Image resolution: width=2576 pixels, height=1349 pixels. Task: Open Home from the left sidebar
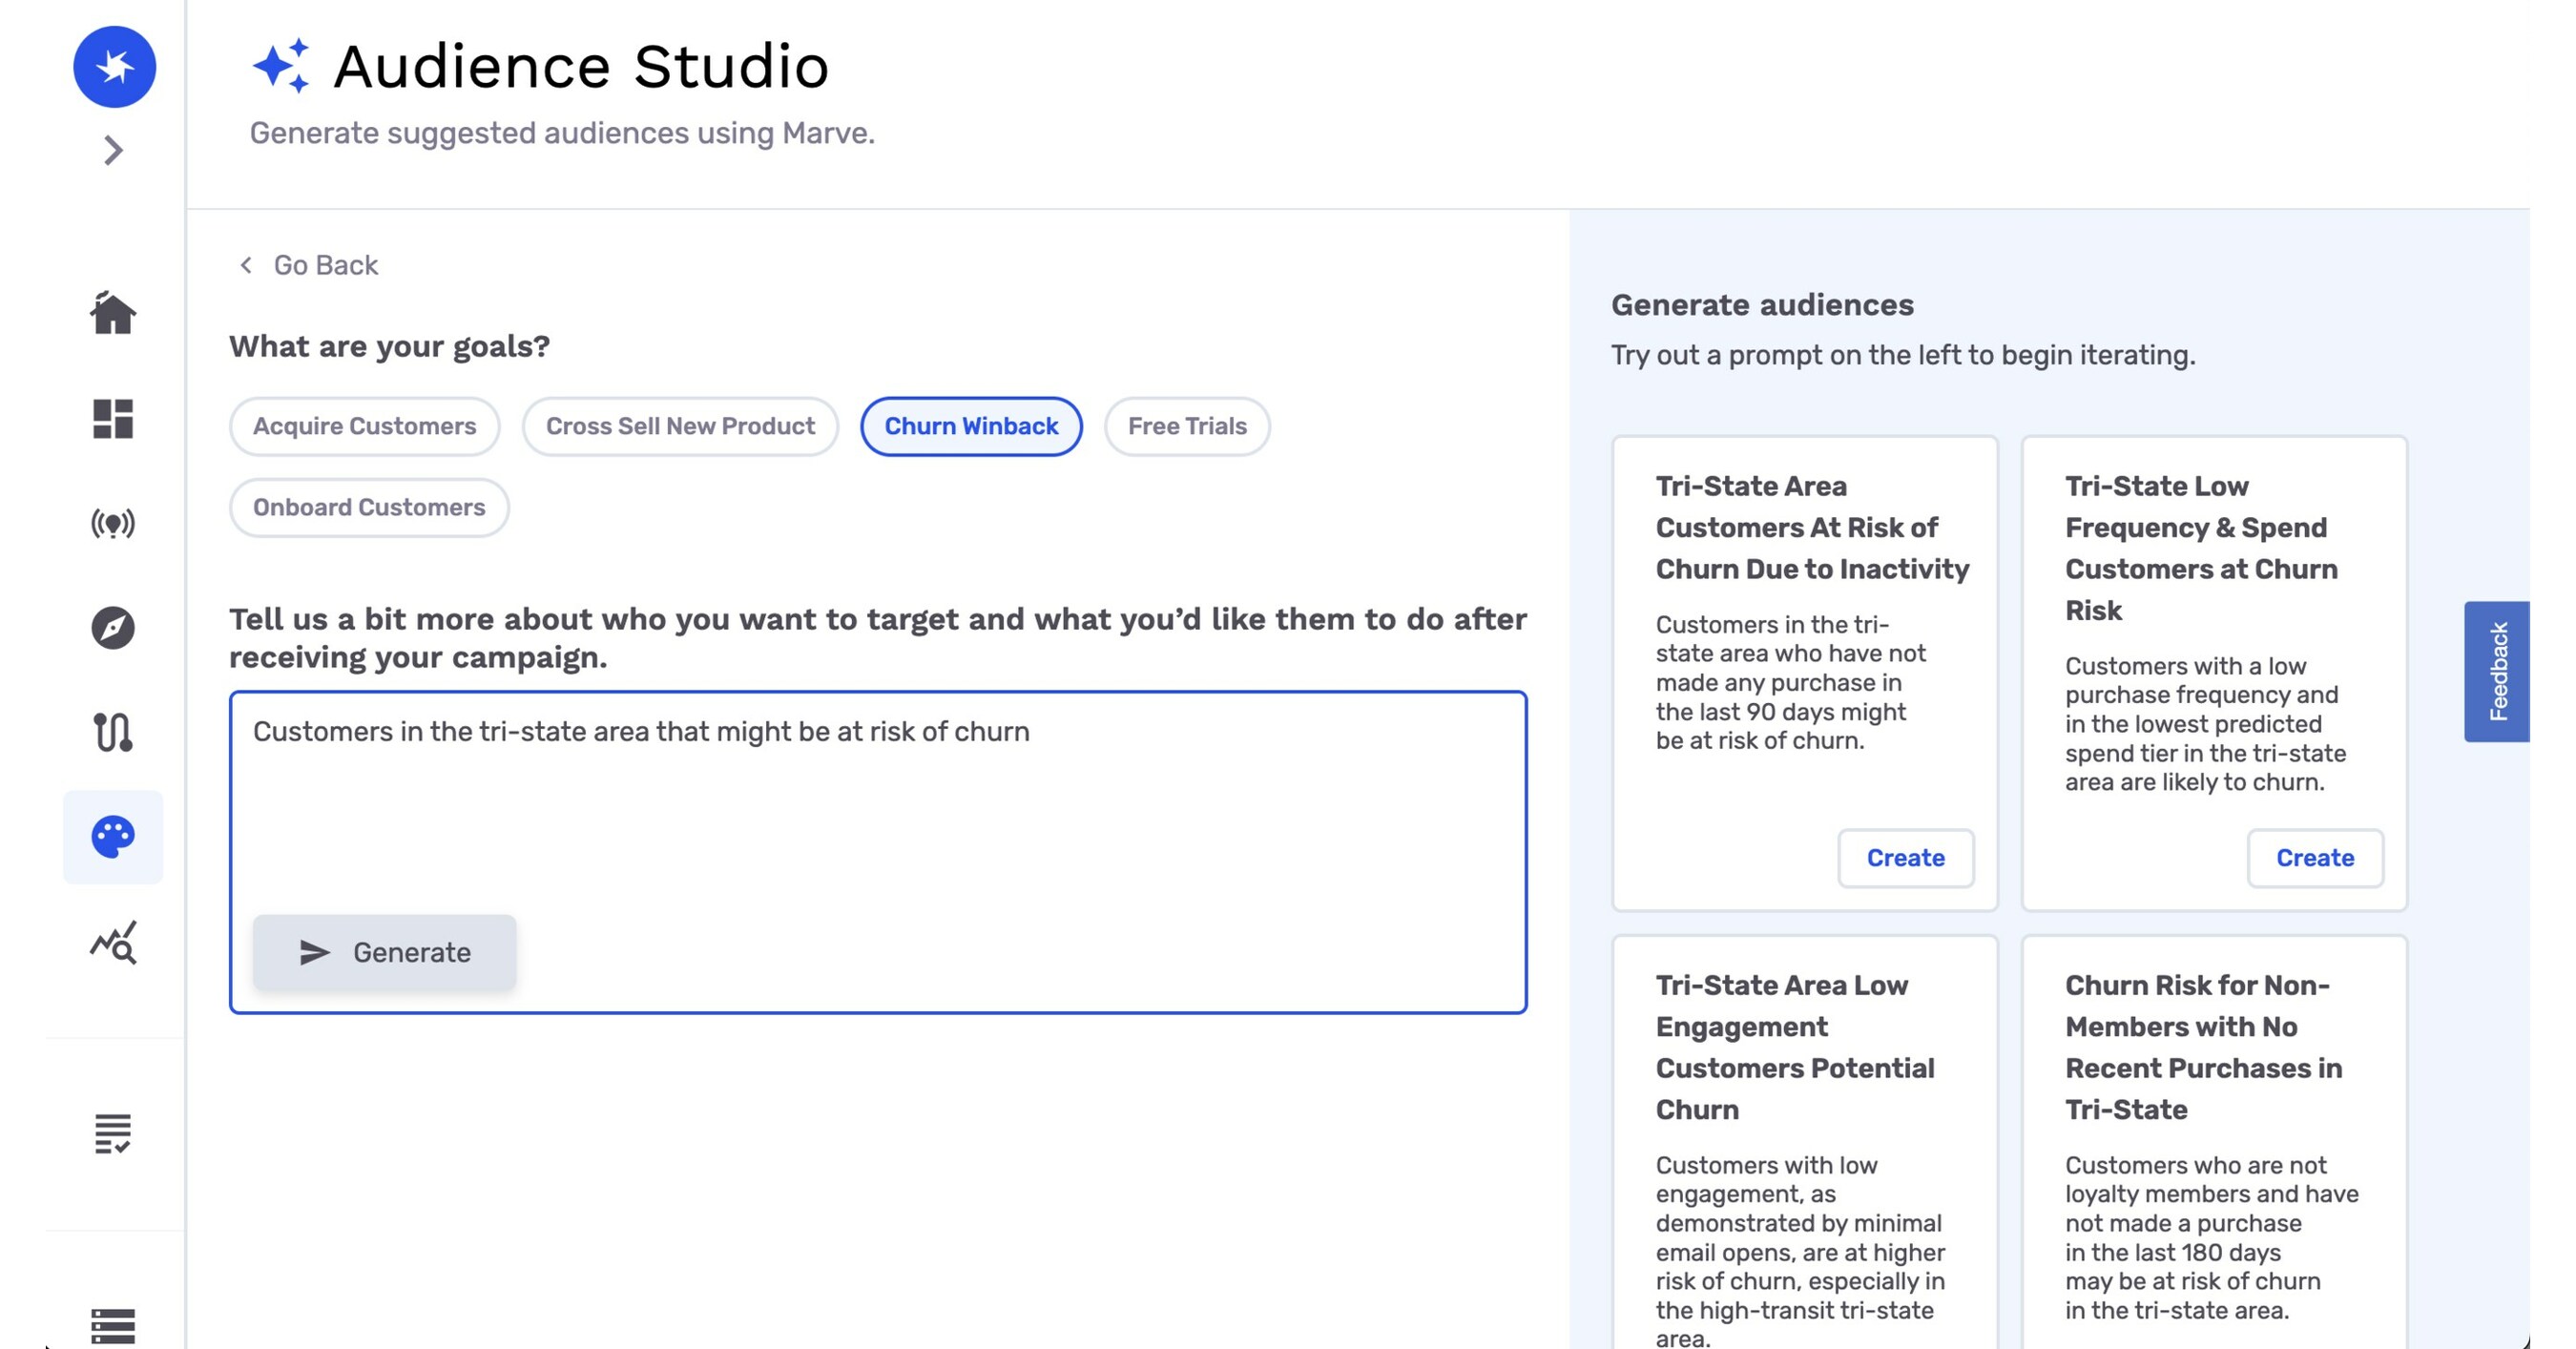(112, 315)
